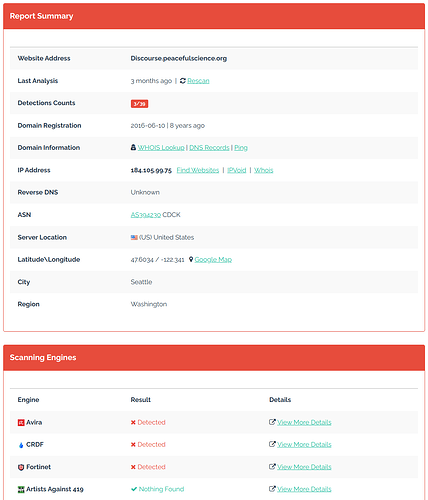Click the Artists Against 419 icon
Image resolution: width=428 pixels, height=500 pixels.
click(21, 489)
